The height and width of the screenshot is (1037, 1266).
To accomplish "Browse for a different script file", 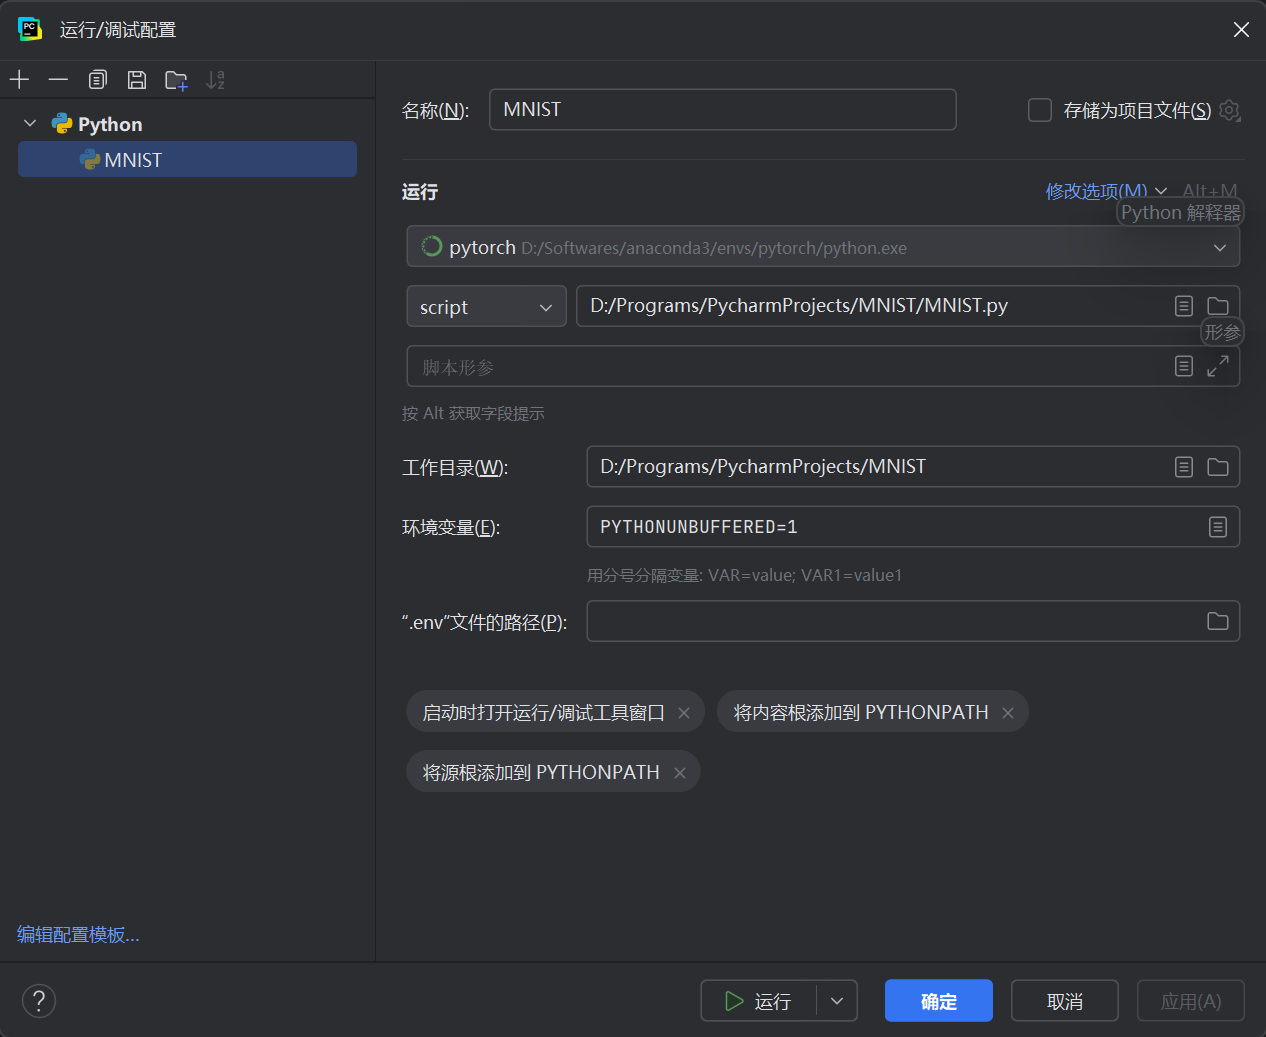I will 1217,306.
